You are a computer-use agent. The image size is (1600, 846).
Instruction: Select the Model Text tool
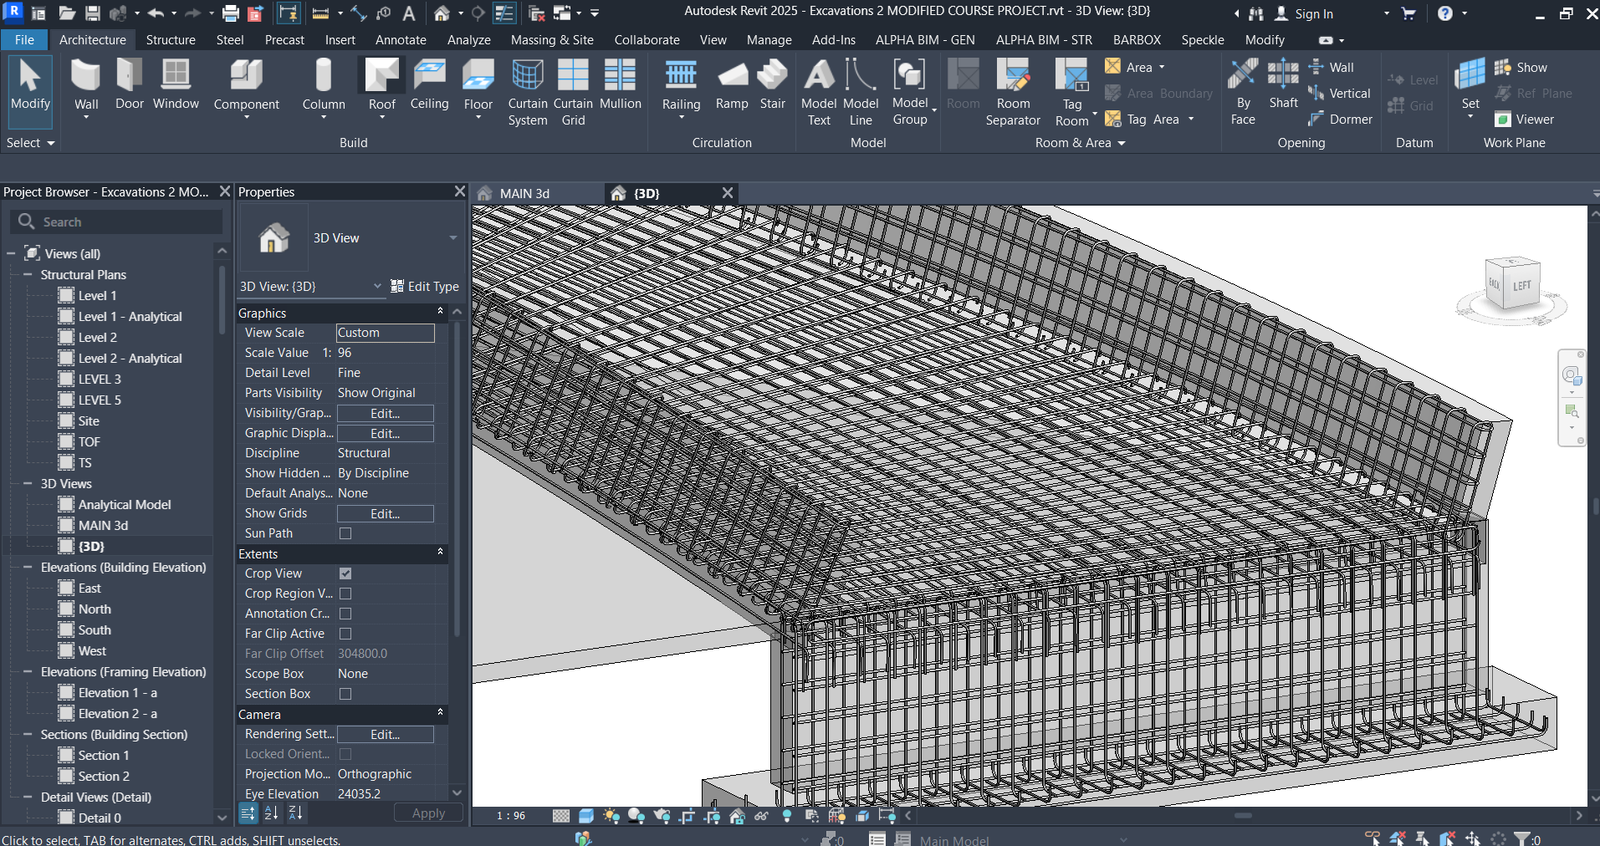click(x=818, y=90)
